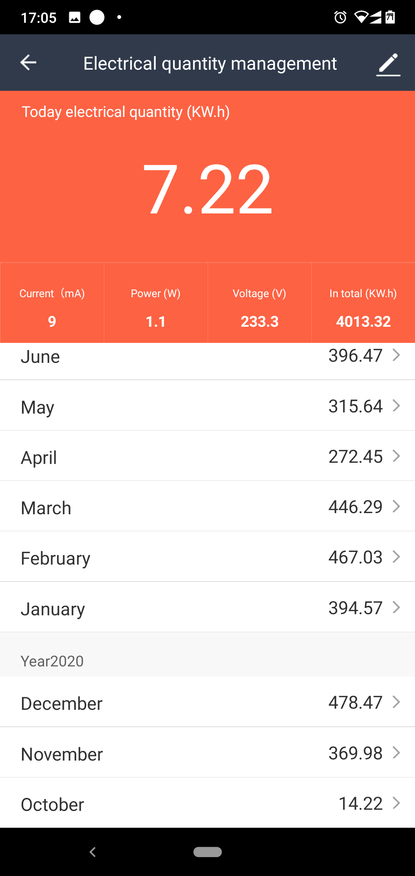Tap the Wi-Fi status icon

pyautogui.click(x=361, y=17)
